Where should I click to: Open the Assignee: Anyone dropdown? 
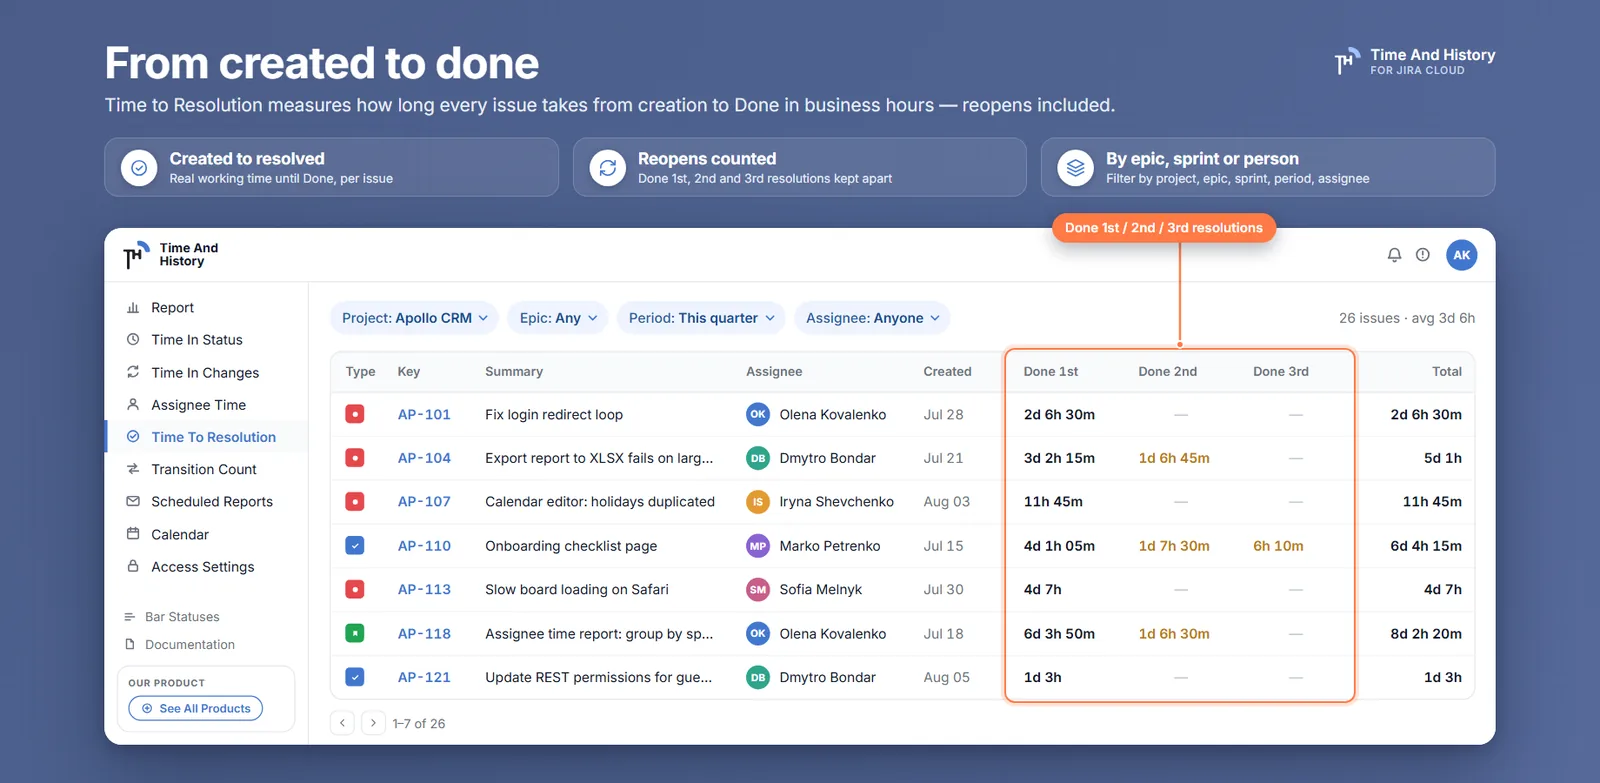coord(872,318)
